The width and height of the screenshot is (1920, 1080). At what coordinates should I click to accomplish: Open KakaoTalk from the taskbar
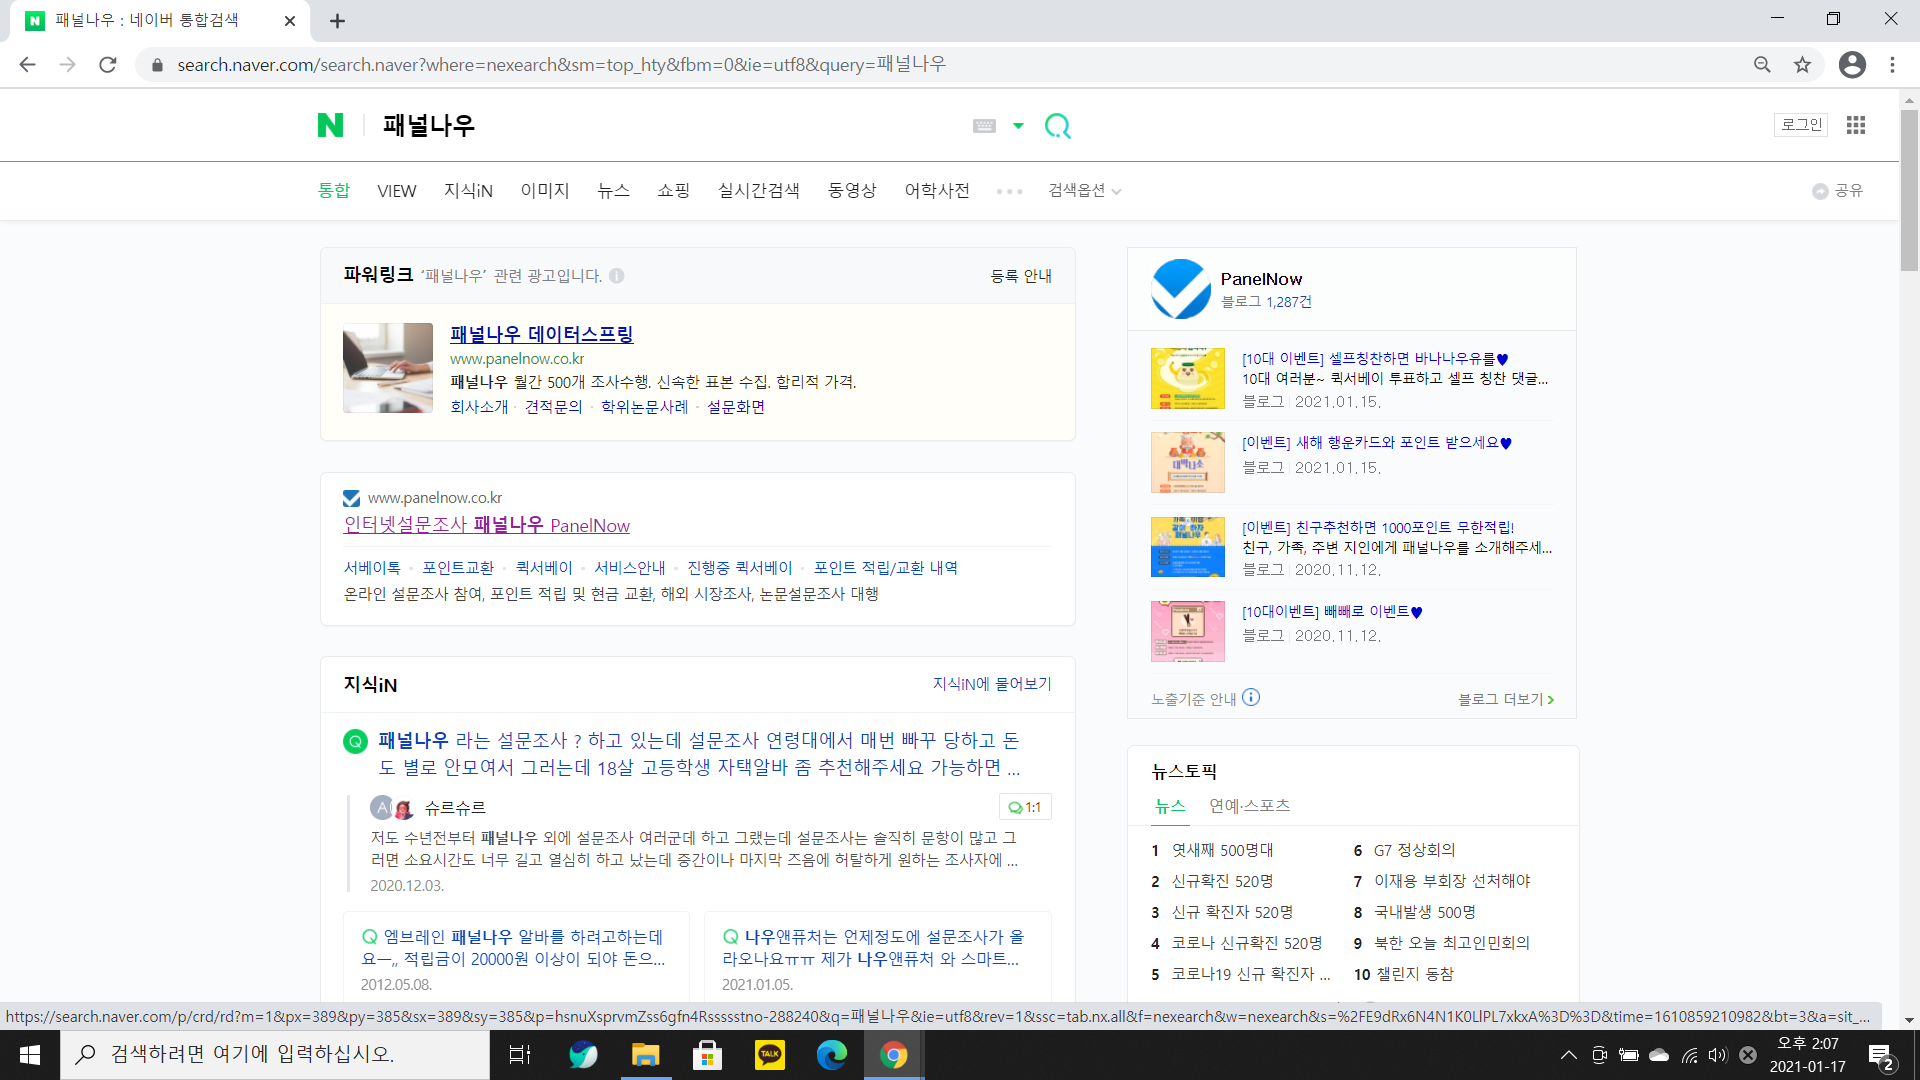pos(769,1055)
